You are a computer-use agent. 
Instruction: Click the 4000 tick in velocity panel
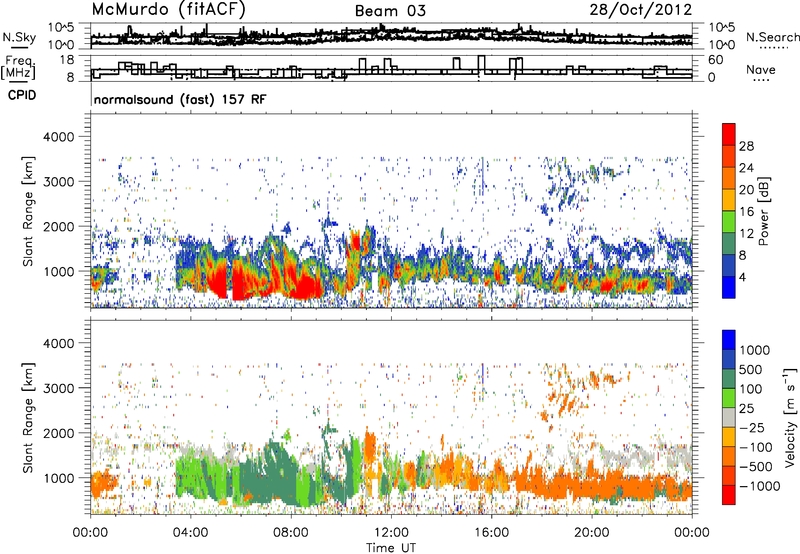coord(58,343)
